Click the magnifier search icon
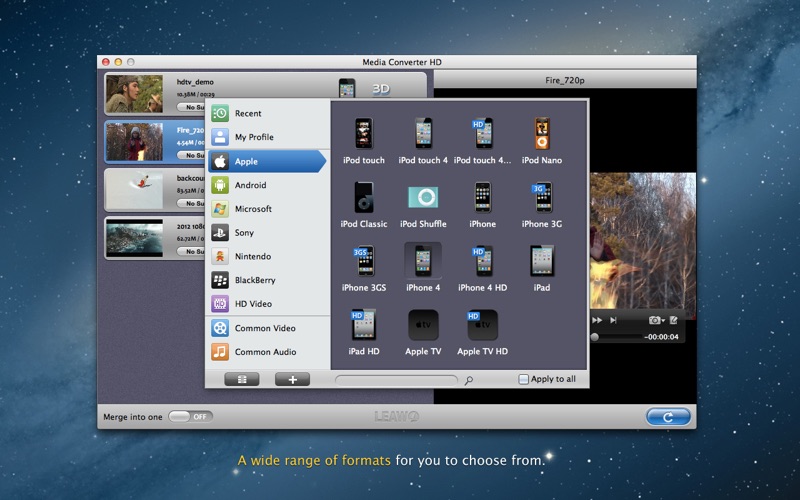Viewport: 800px width, 500px height. [468, 380]
